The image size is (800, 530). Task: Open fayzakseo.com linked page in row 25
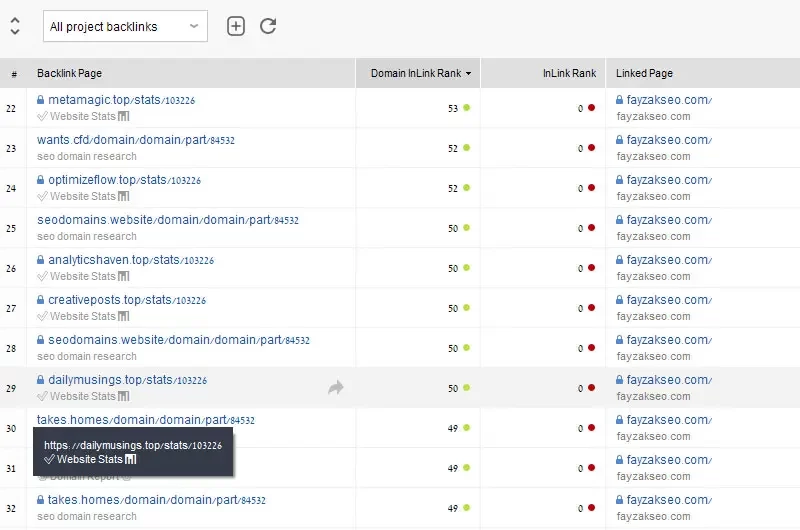click(663, 220)
